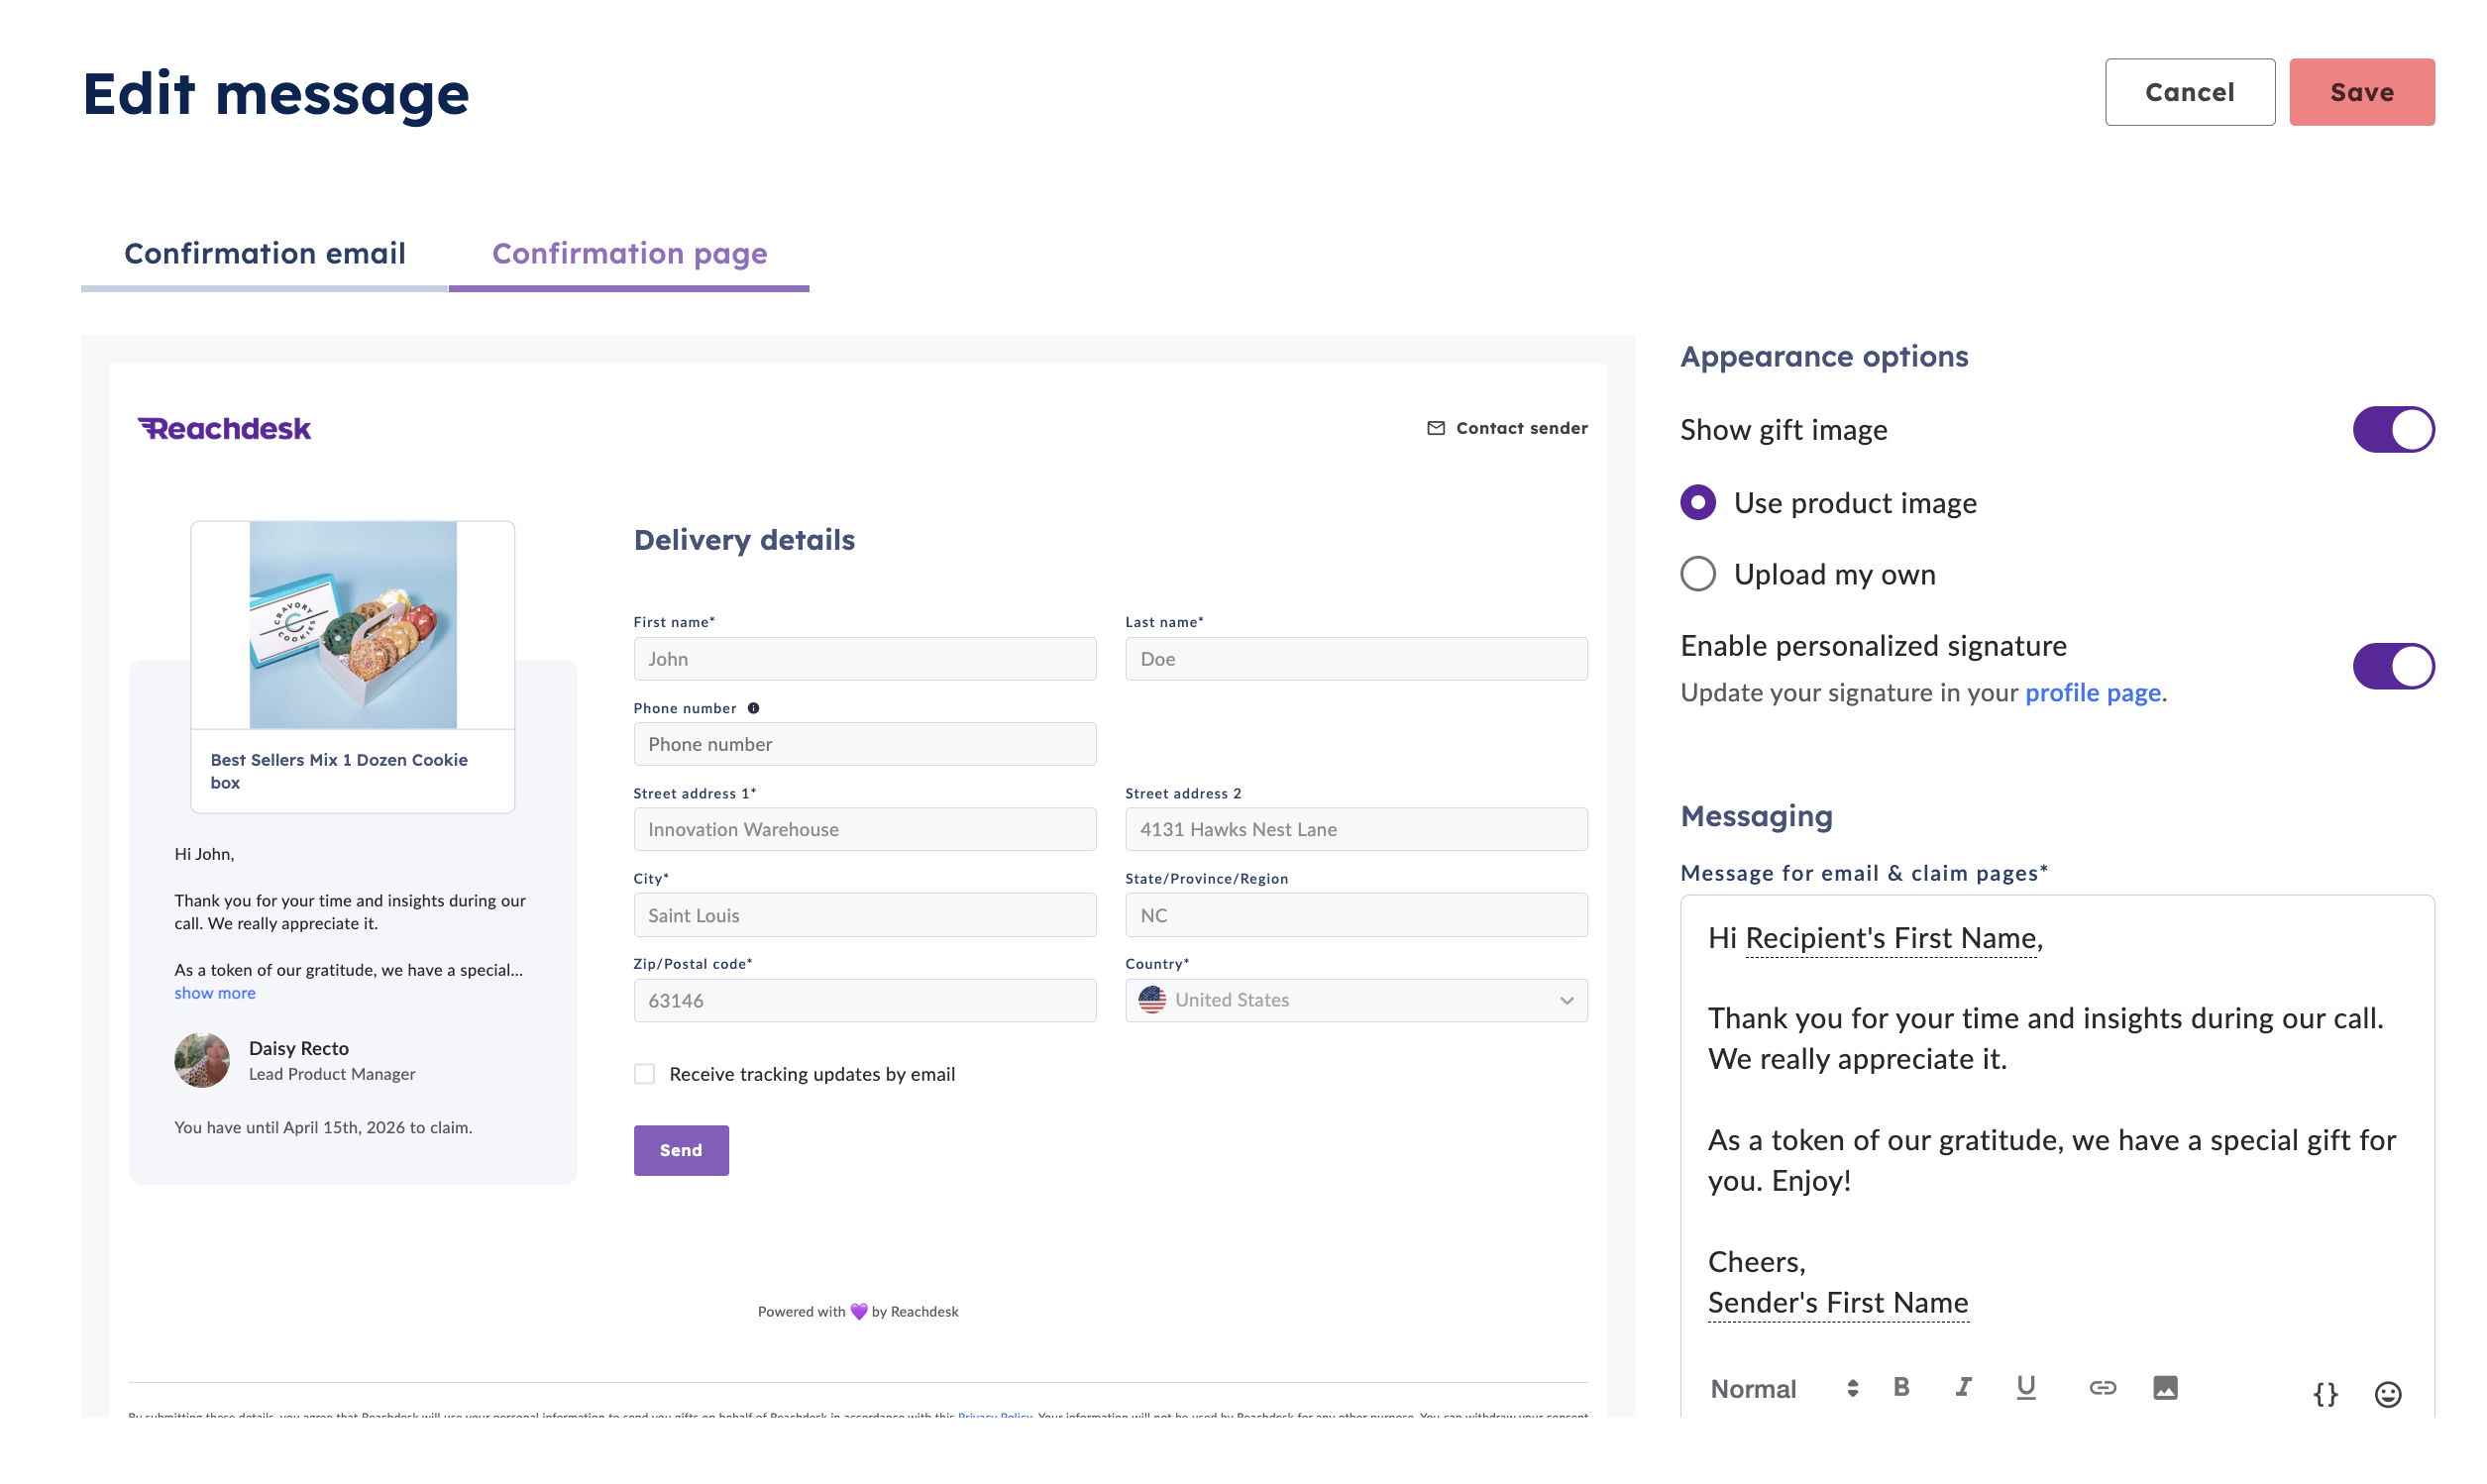
Task: Open merge variables with curly braces icon
Action: [x=2325, y=1394]
